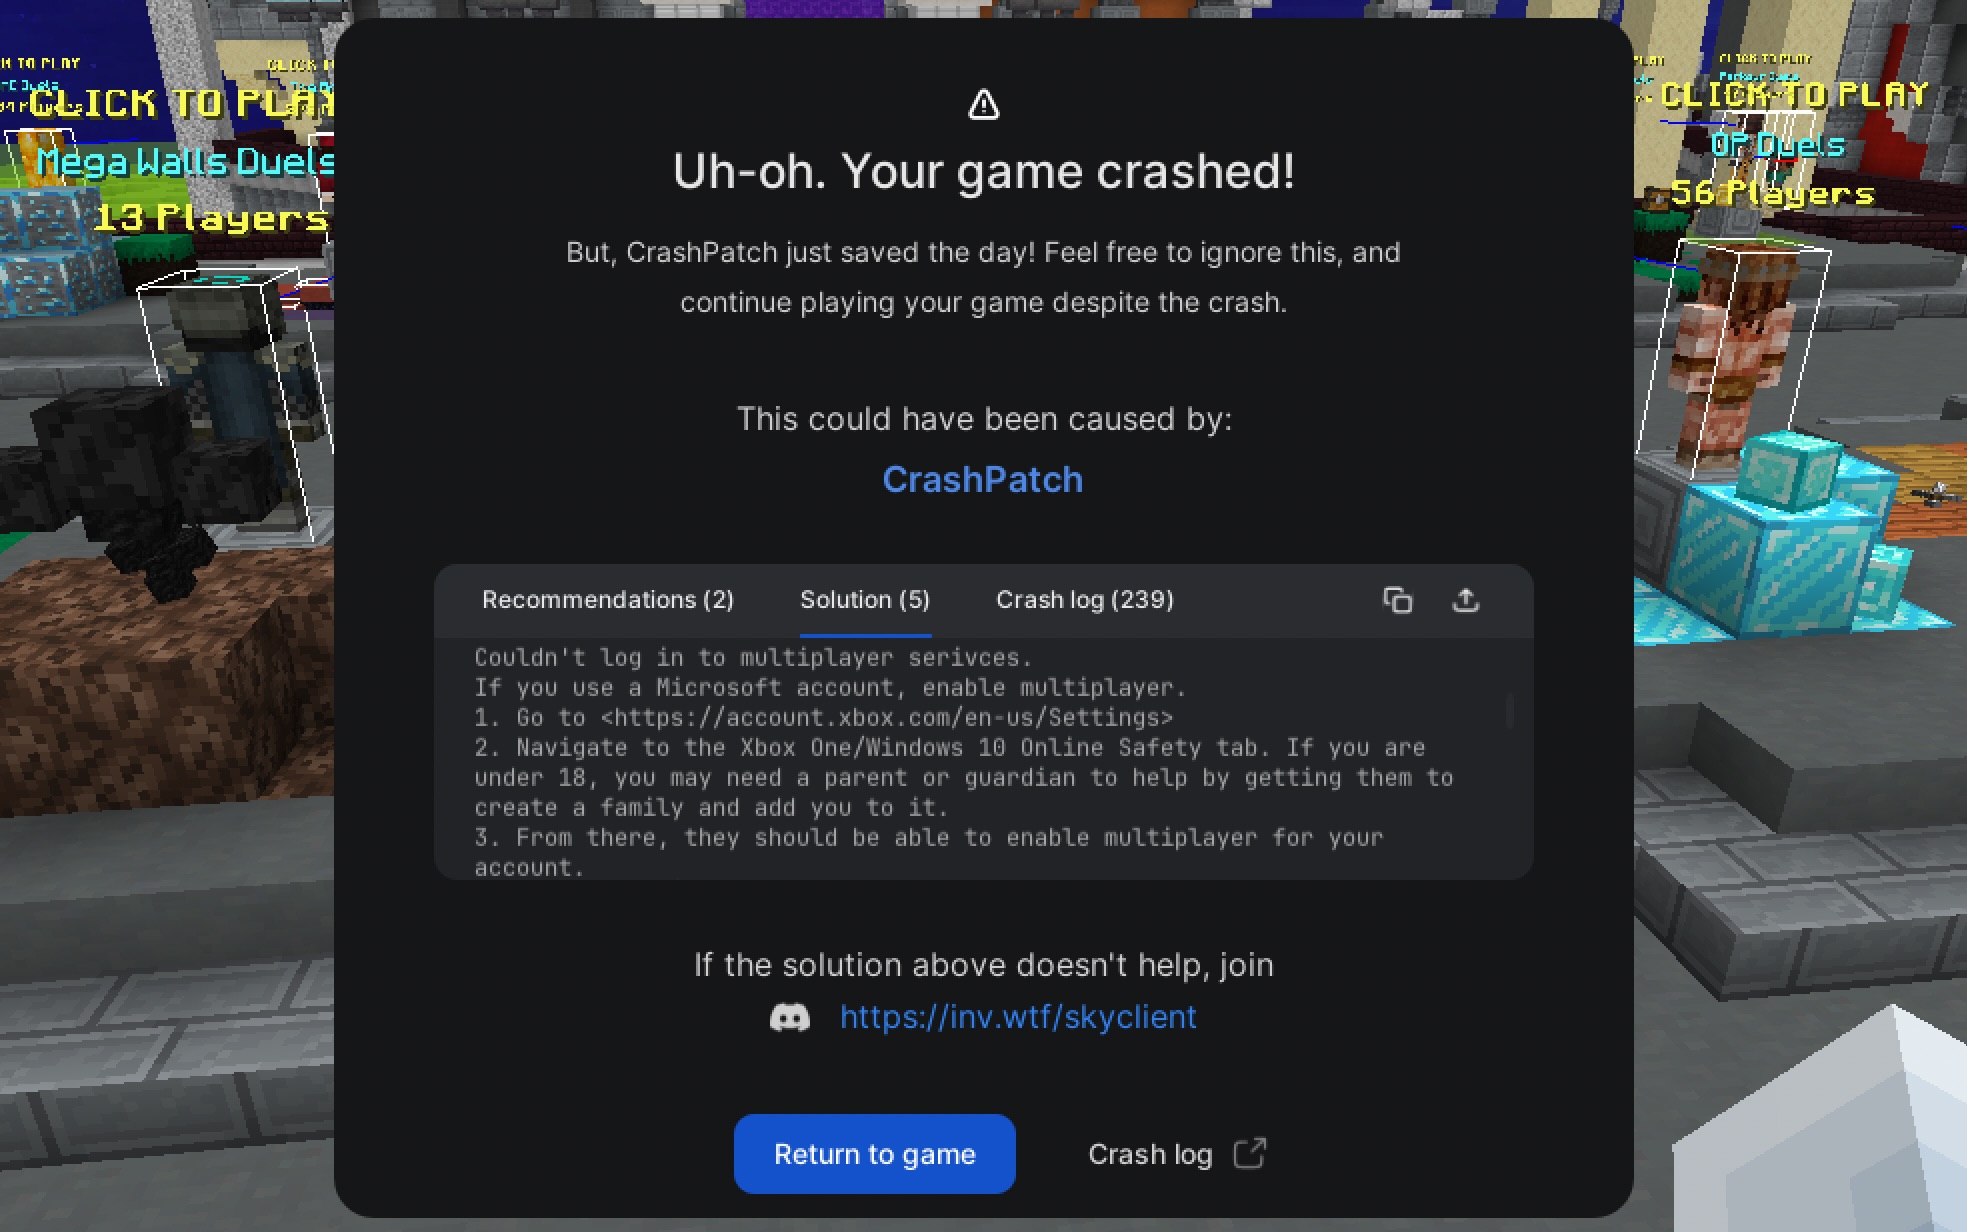Image resolution: width=1967 pixels, height=1232 pixels.
Task: Click the warning triangle icon
Action: coord(983,104)
